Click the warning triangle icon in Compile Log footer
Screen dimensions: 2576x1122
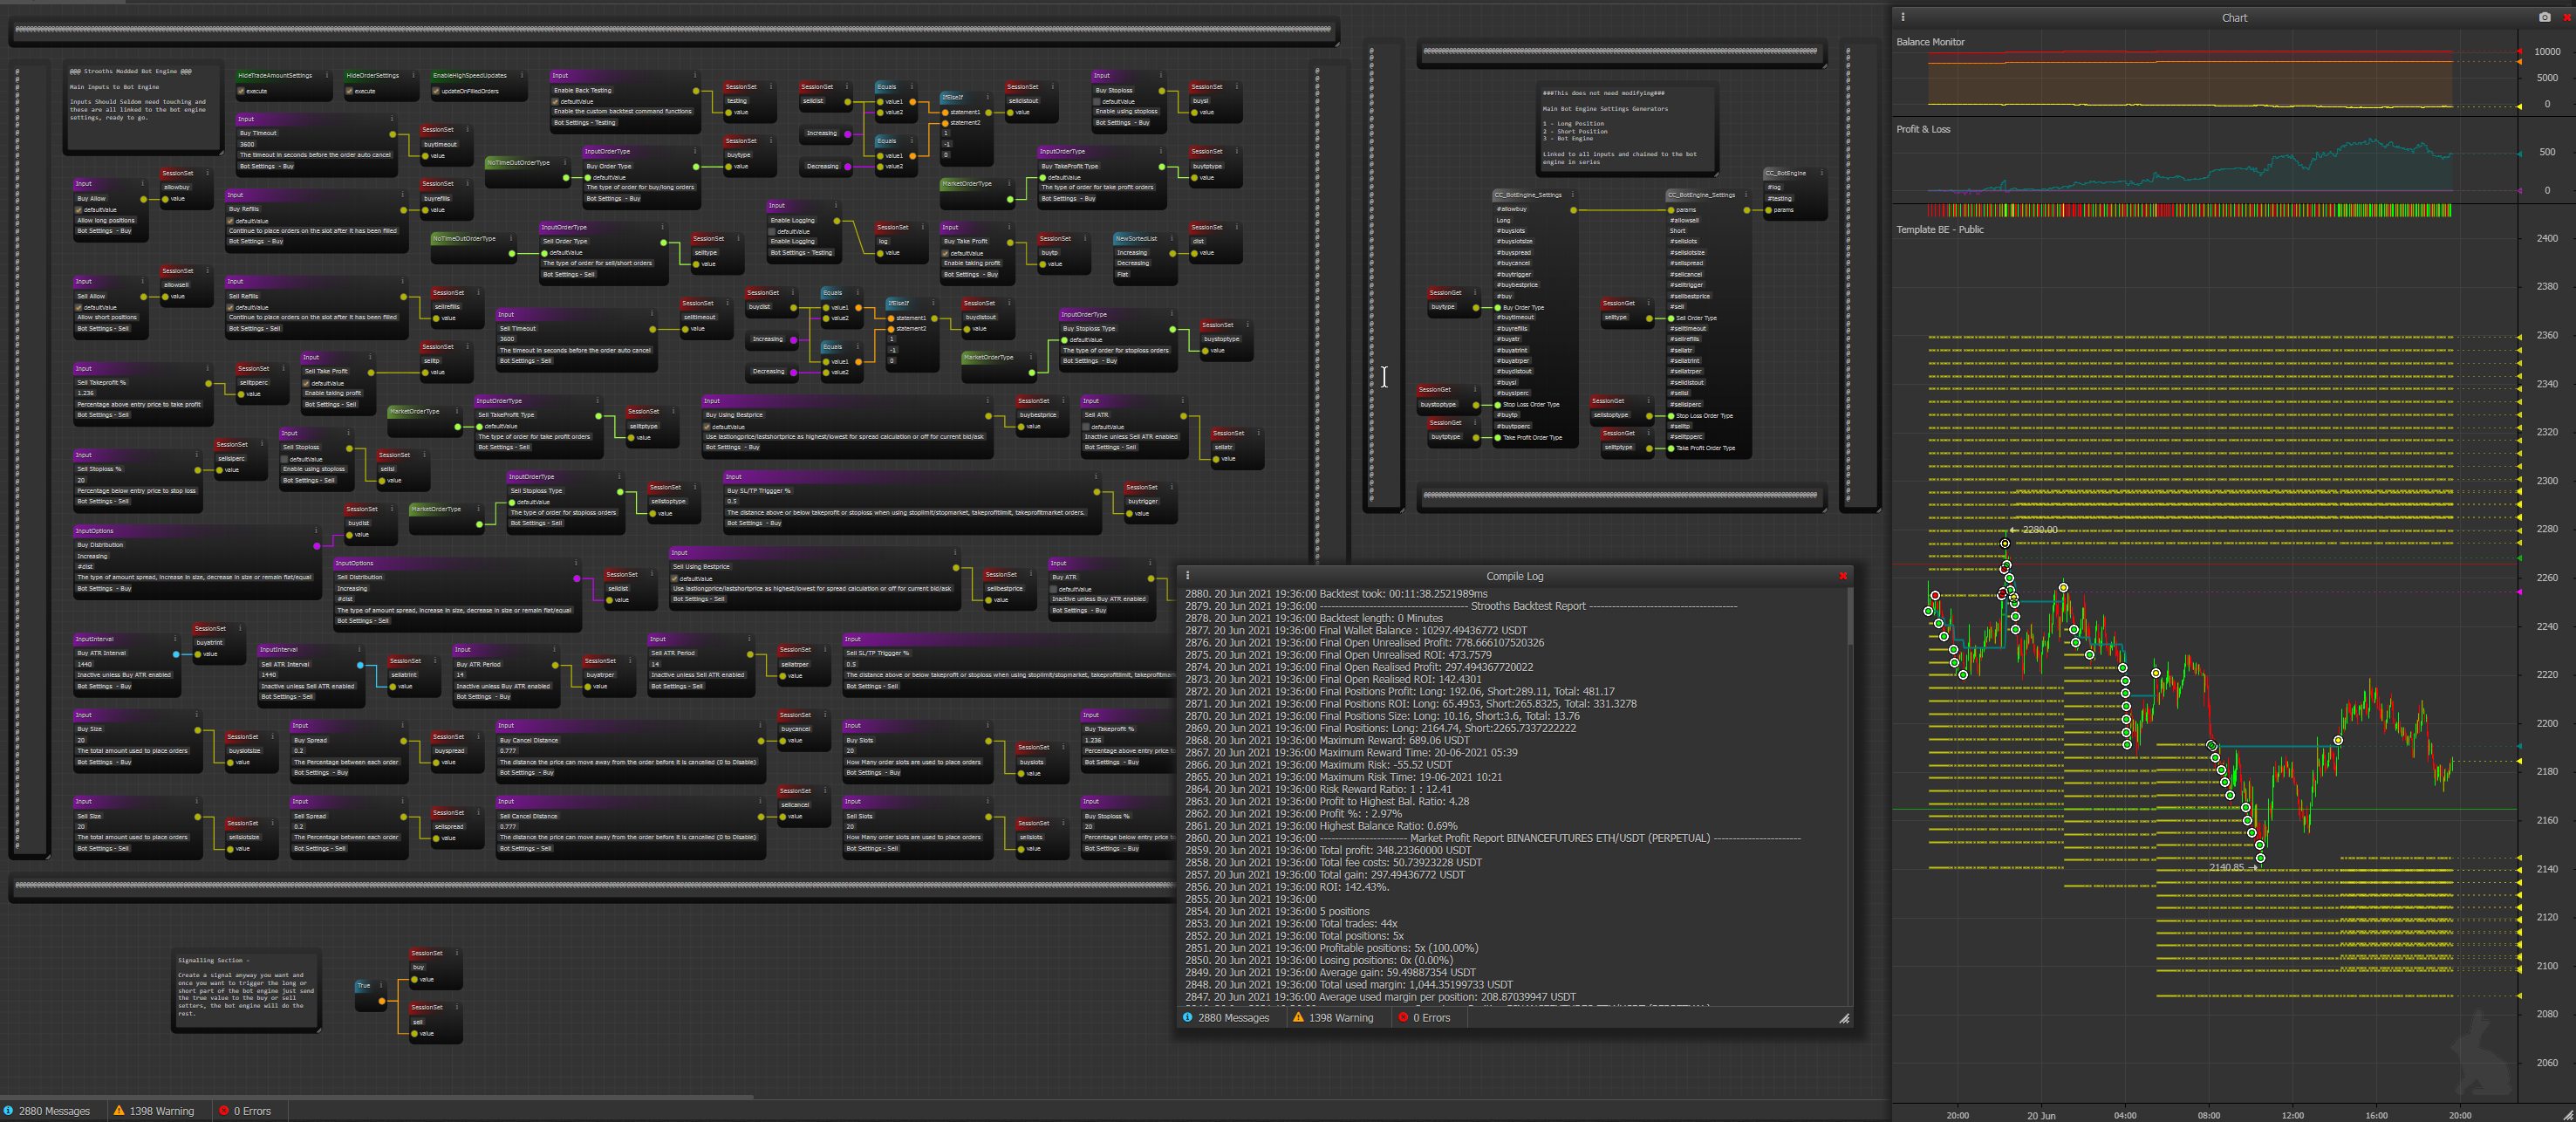click(1298, 1017)
